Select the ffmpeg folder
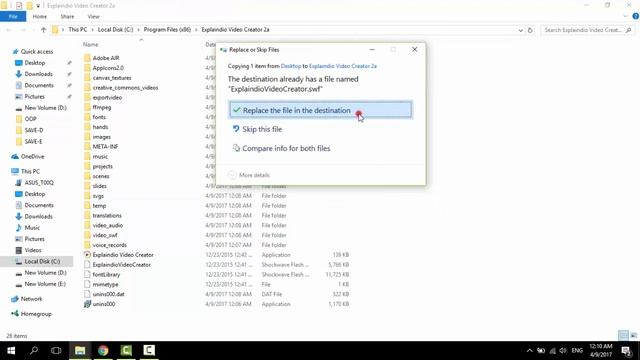The width and height of the screenshot is (640, 360). click(101, 107)
